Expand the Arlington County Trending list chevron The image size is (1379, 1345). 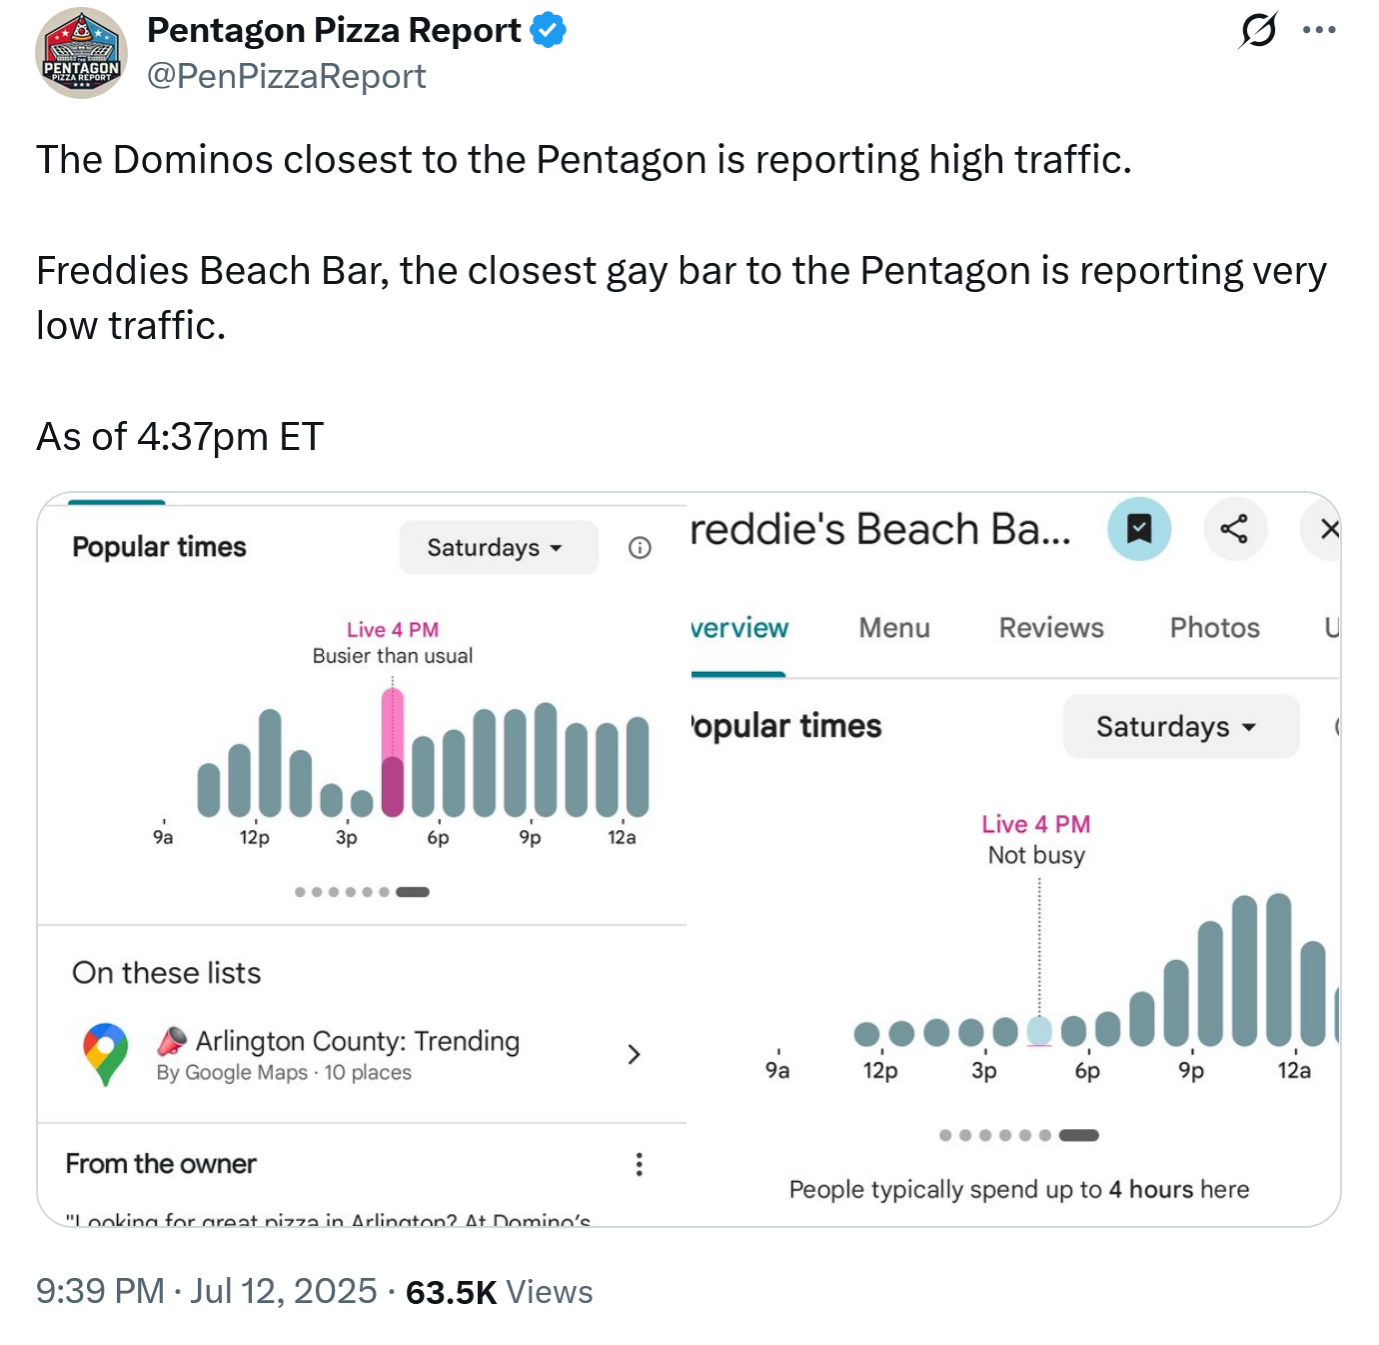[634, 1054]
